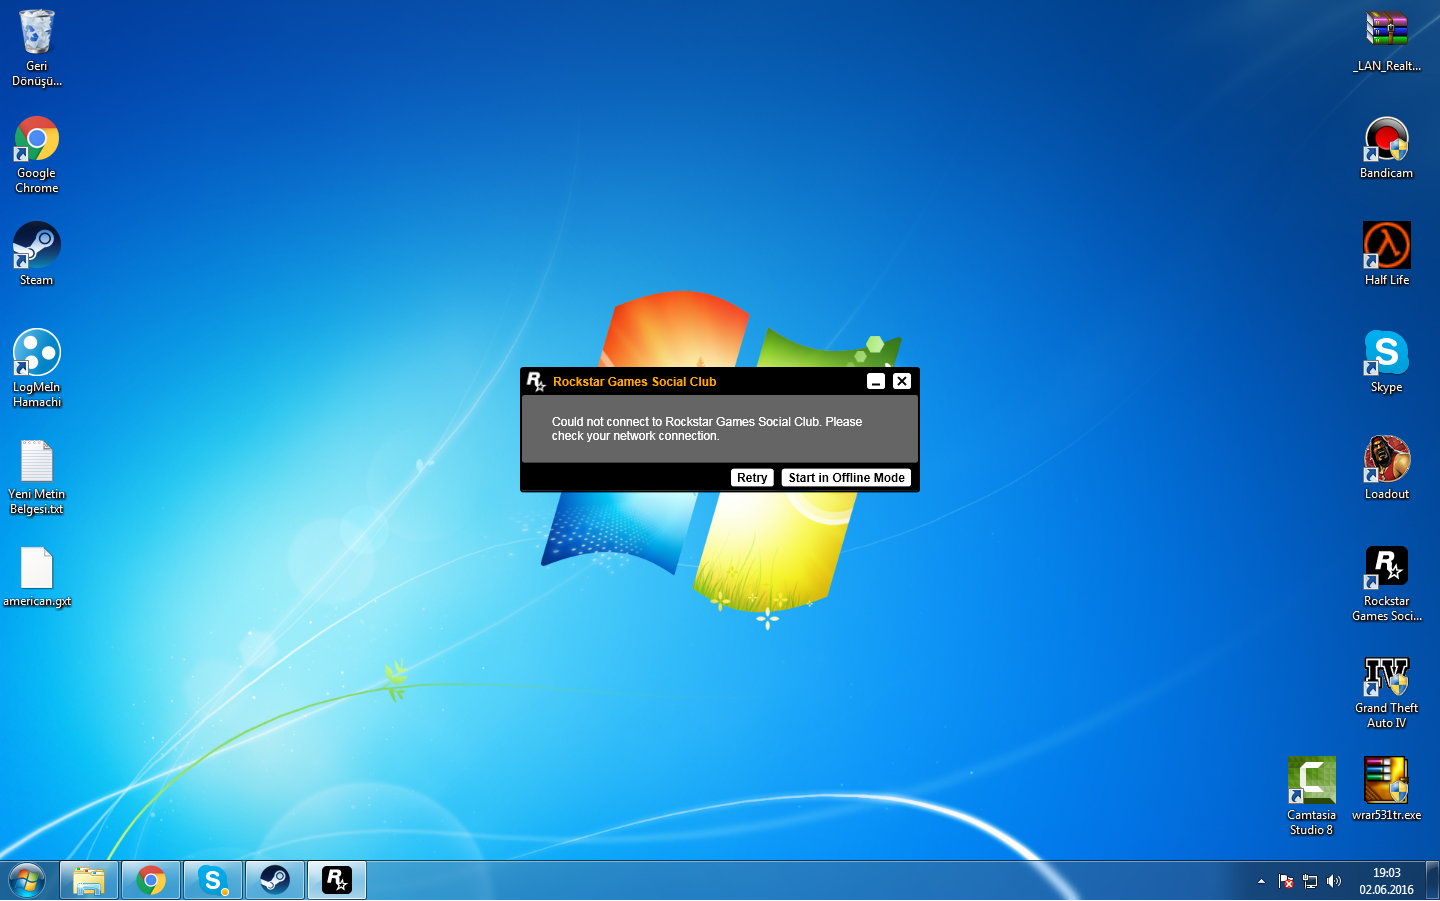Click the 'Could not connect' error message
The width and height of the screenshot is (1440, 901).
[707, 429]
